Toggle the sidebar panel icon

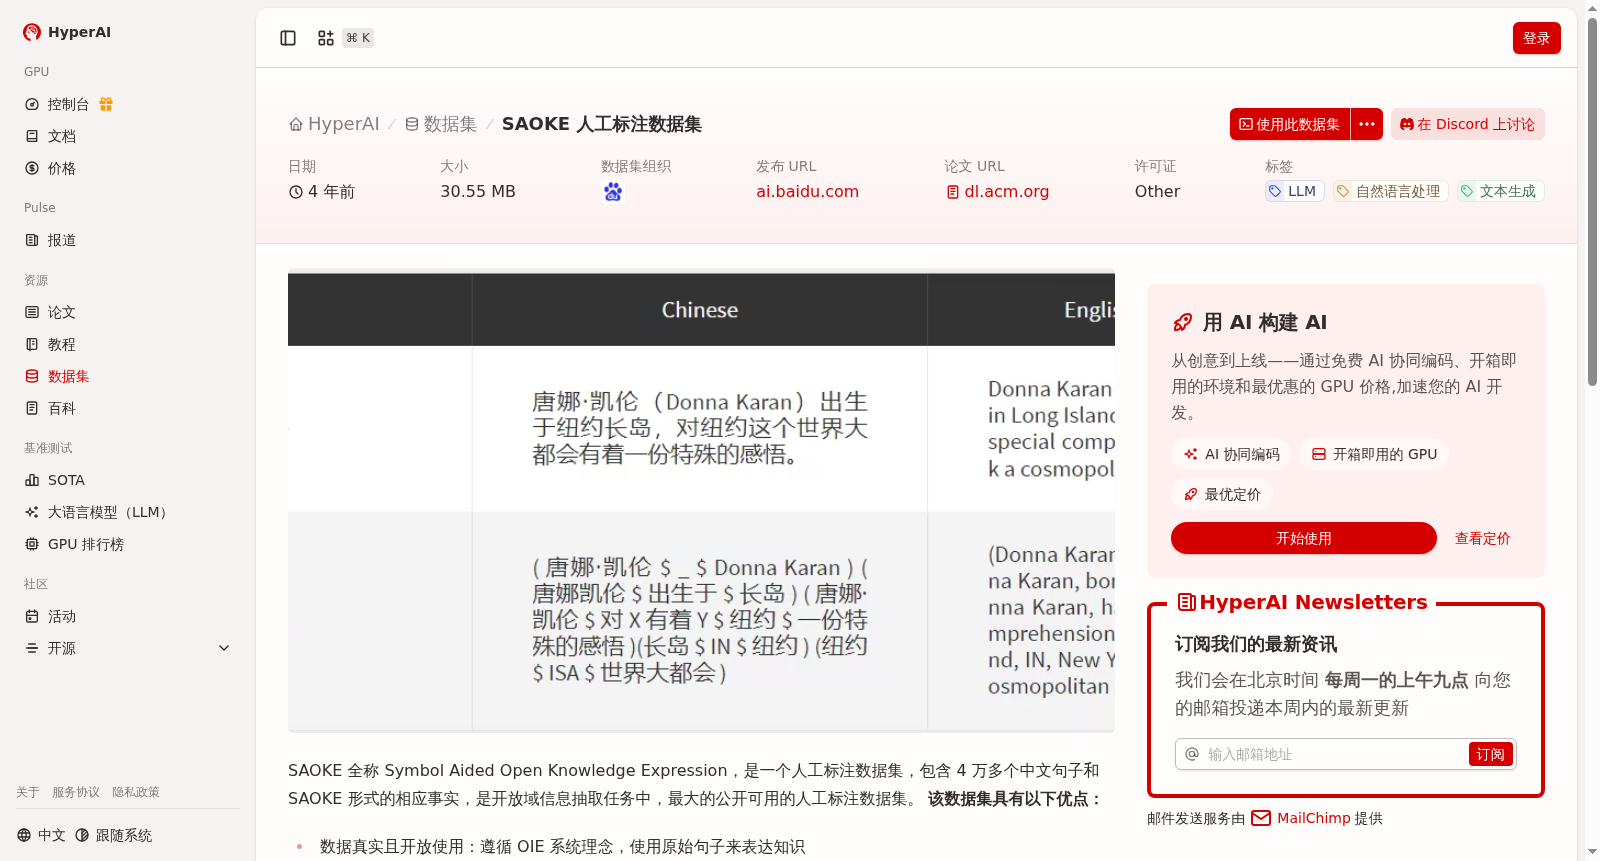pyautogui.click(x=288, y=38)
